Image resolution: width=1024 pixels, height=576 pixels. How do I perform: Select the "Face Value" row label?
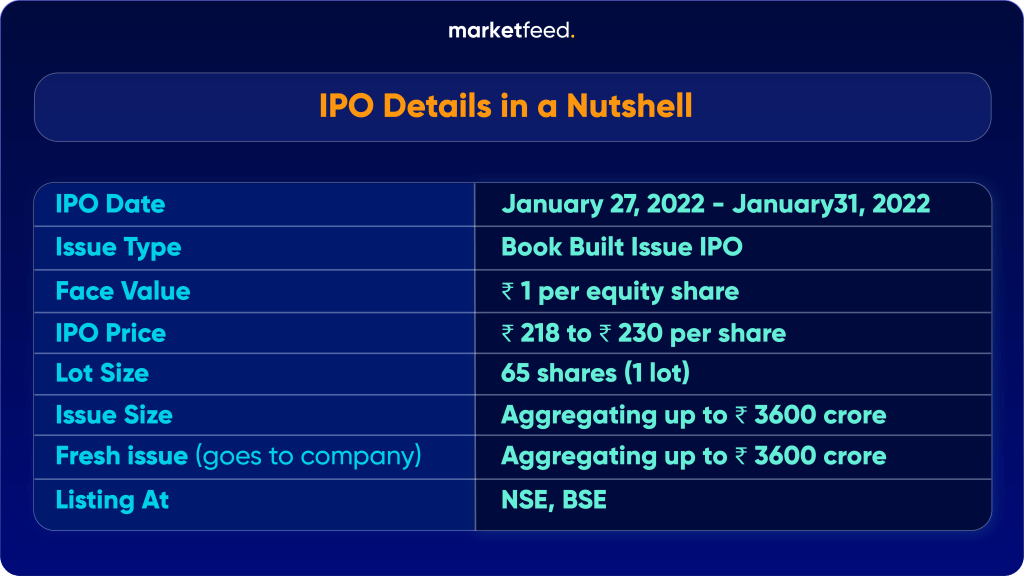pyautogui.click(x=122, y=291)
